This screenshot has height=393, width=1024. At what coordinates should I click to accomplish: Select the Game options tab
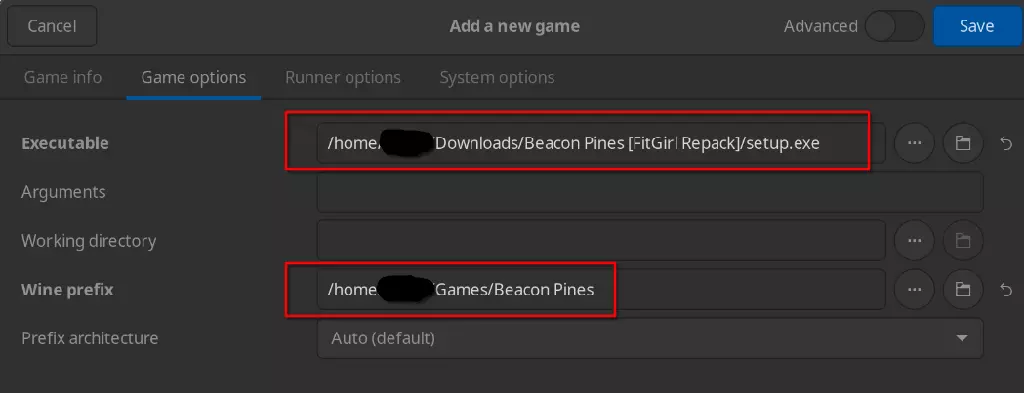point(194,78)
